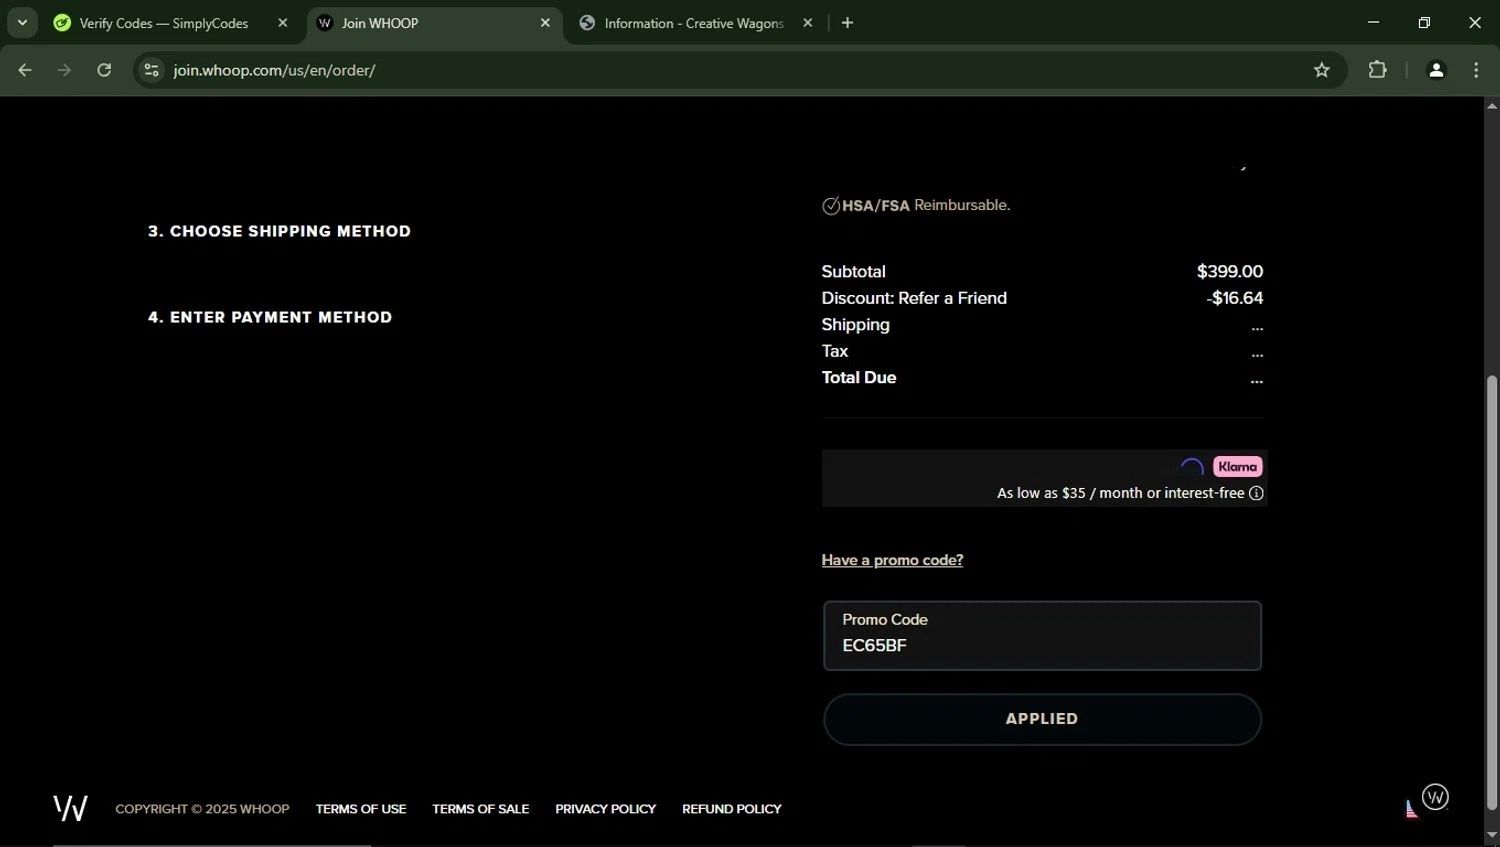The width and height of the screenshot is (1500, 847).
Task: Click the Klarna 'As low as $35 / month' text
Action: click(1120, 493)
